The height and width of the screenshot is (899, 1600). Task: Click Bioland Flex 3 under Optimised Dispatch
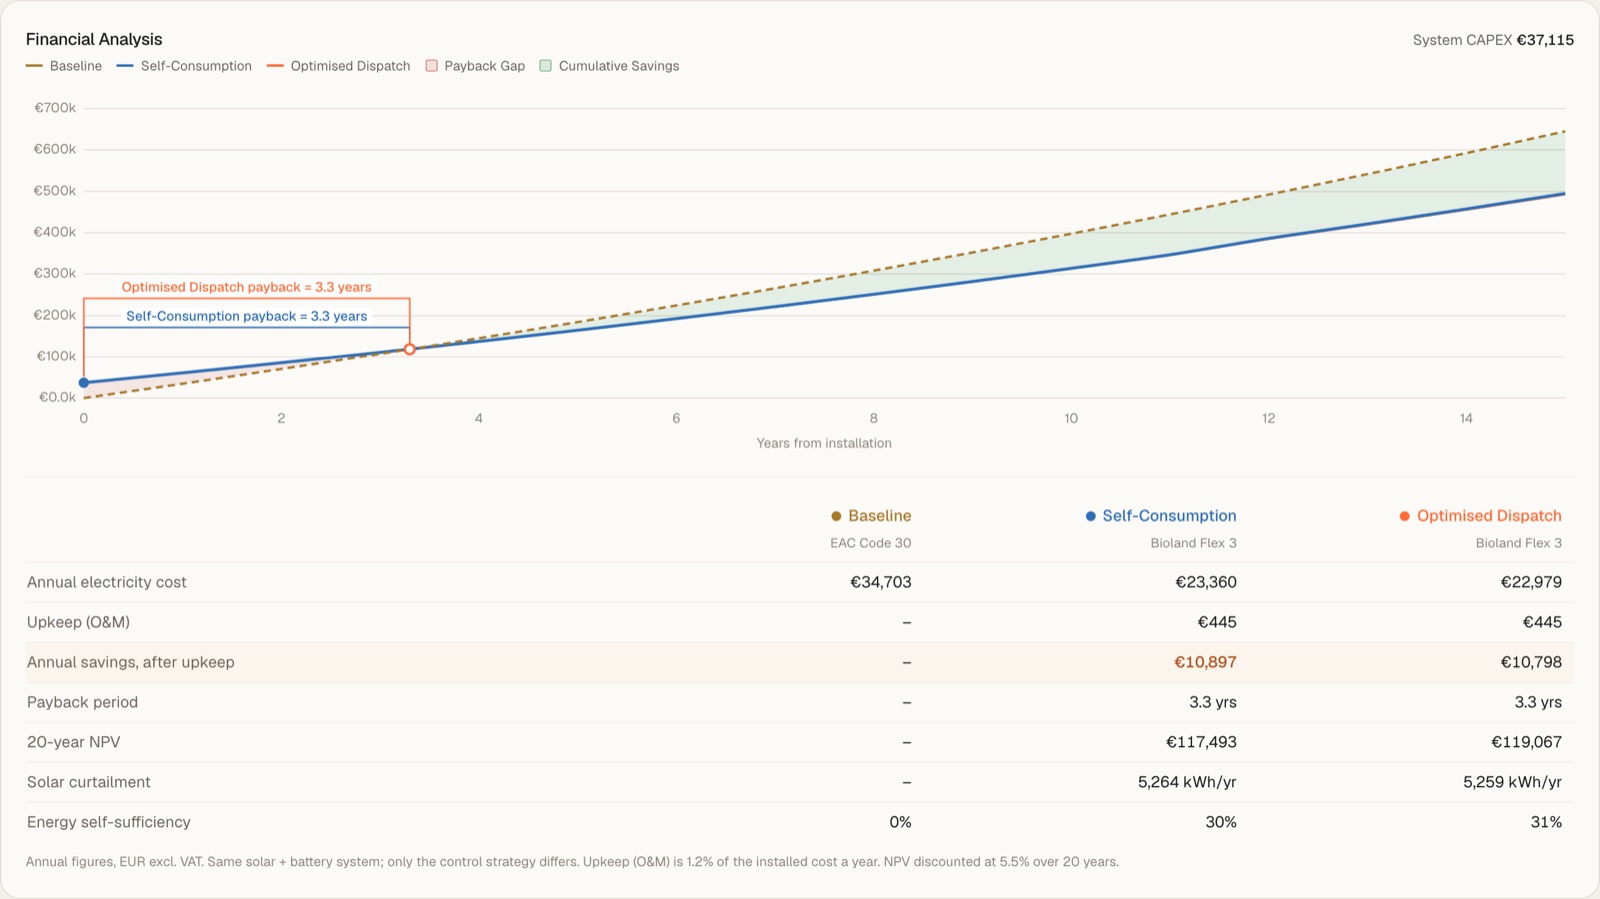click(1518, 543)
